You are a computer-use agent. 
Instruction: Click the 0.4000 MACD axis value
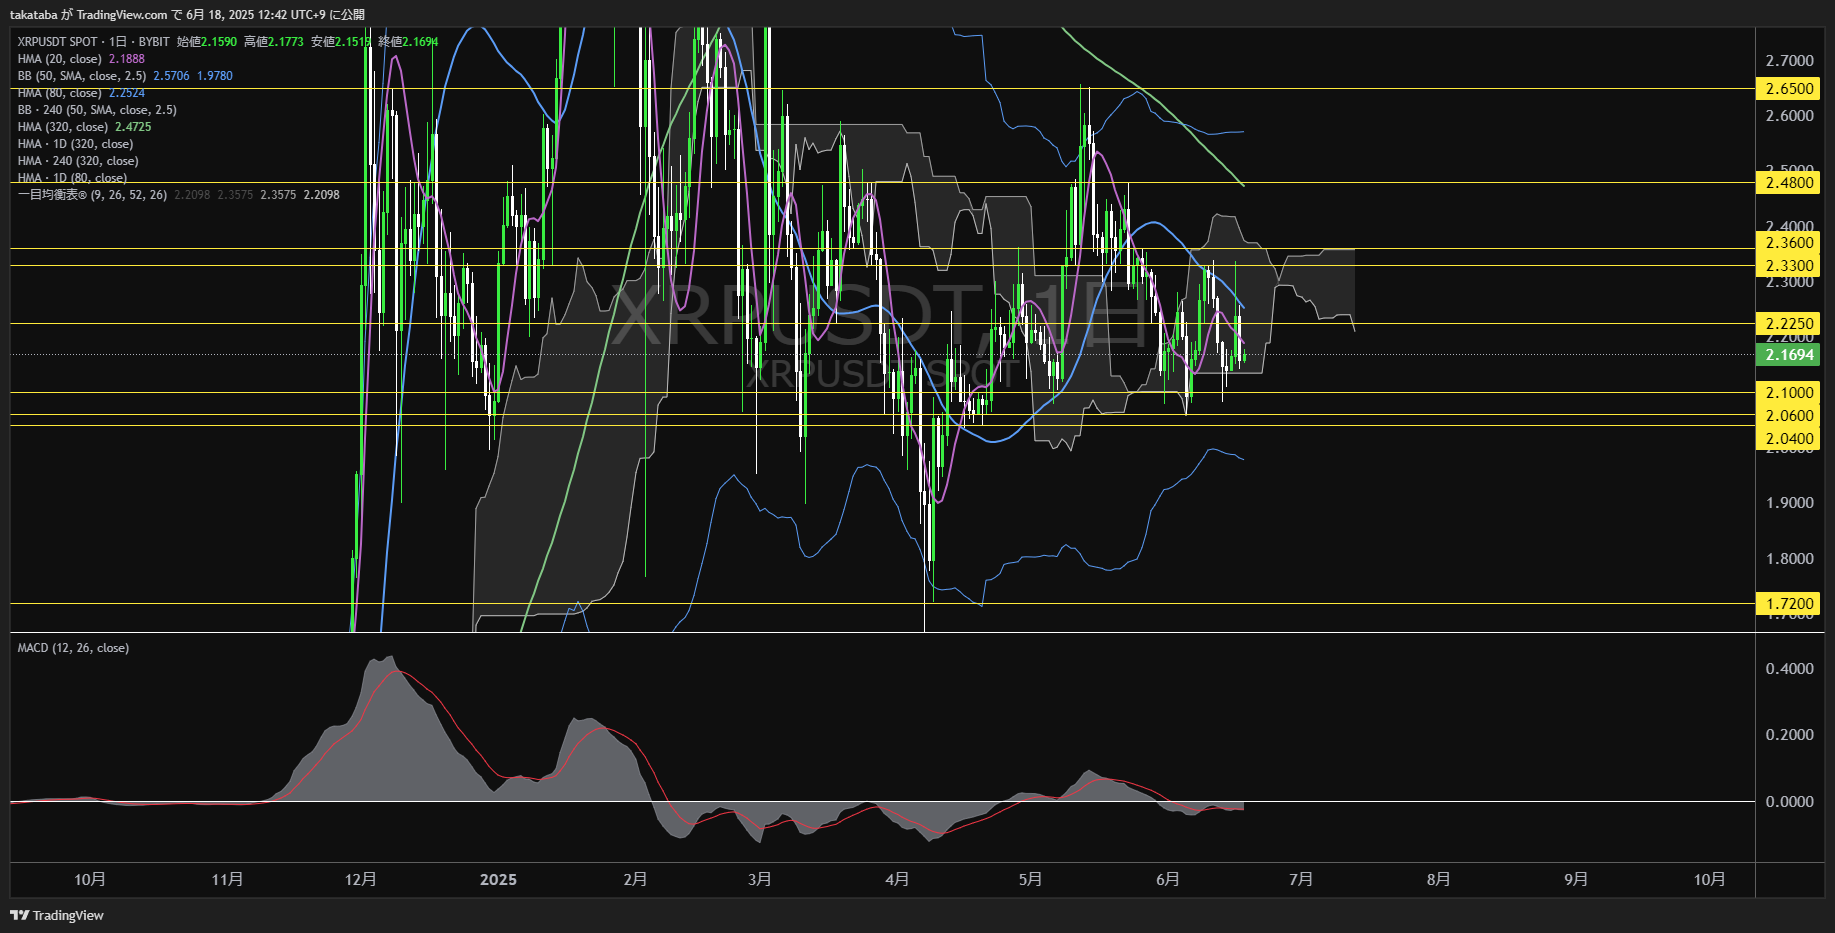[x=1789, y=669]
